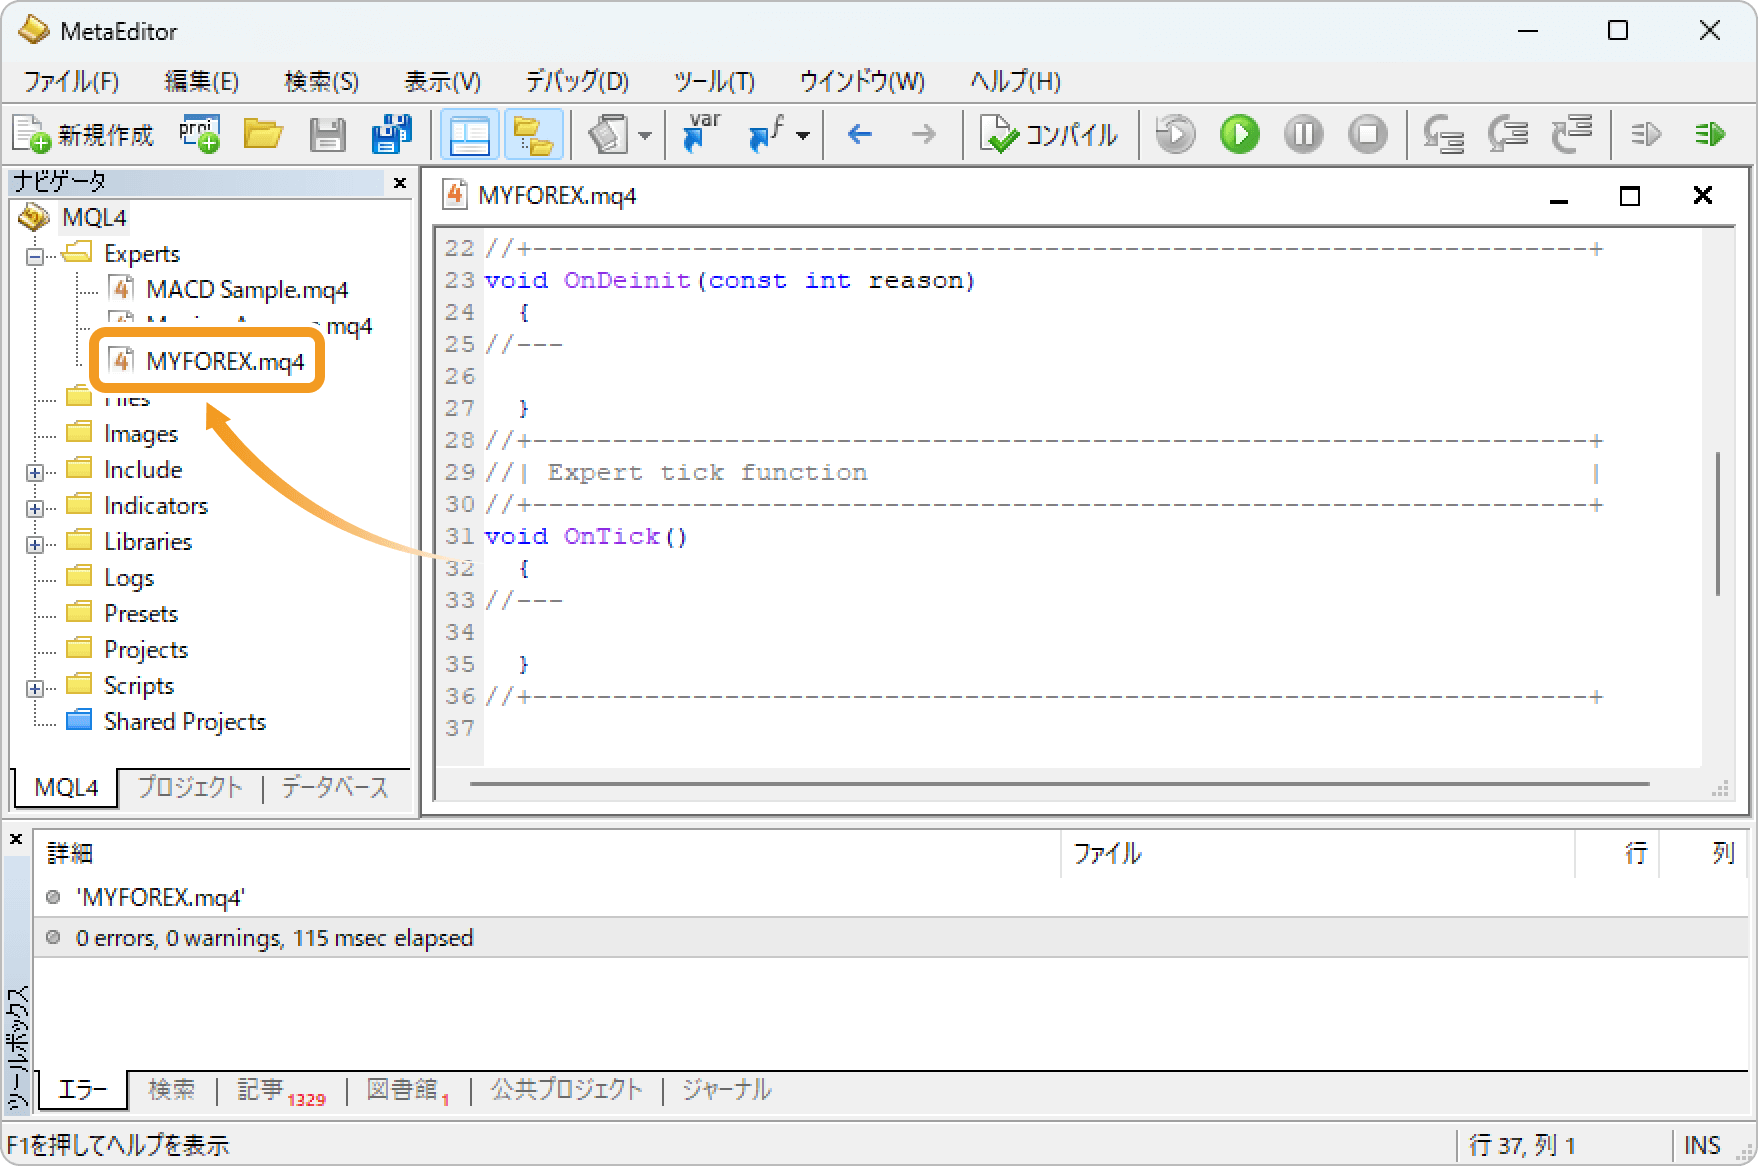The image size is (1758, 1166).
Task: Select the 'MYFOREX.mq4' result row
Action: [893, 897]
